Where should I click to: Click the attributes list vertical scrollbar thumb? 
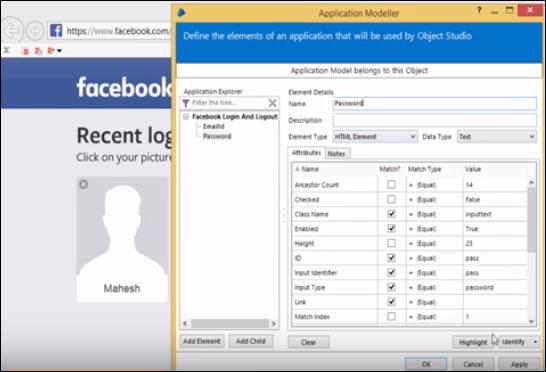coord(531,219)
